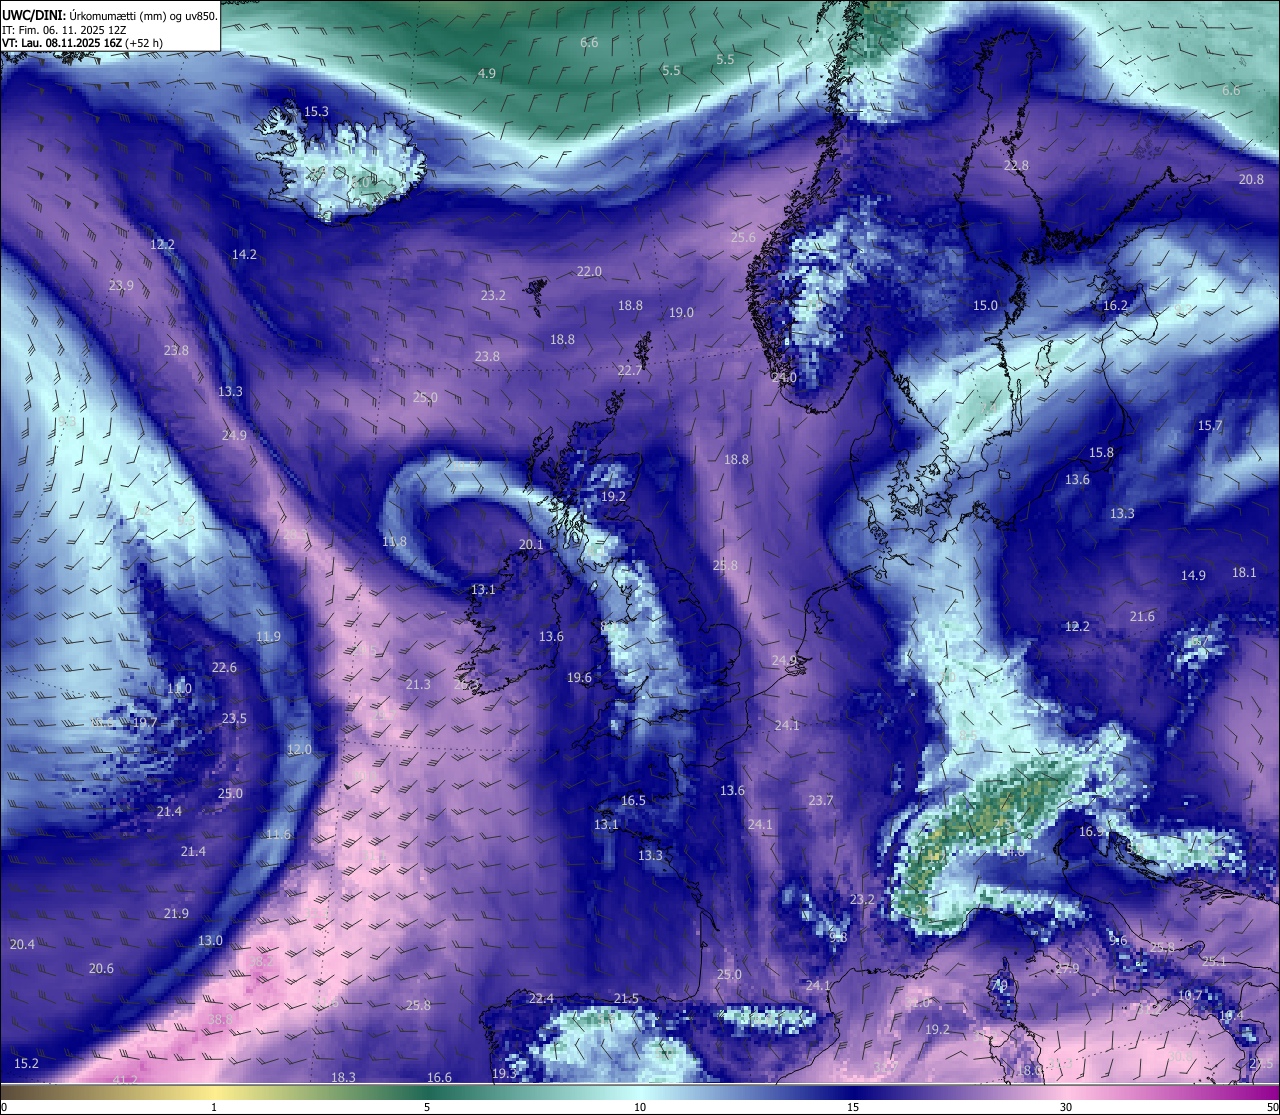This screenshot has width=1280, height=1115.
Task: Click the 21.3 value label
Action: coord(418,685)
